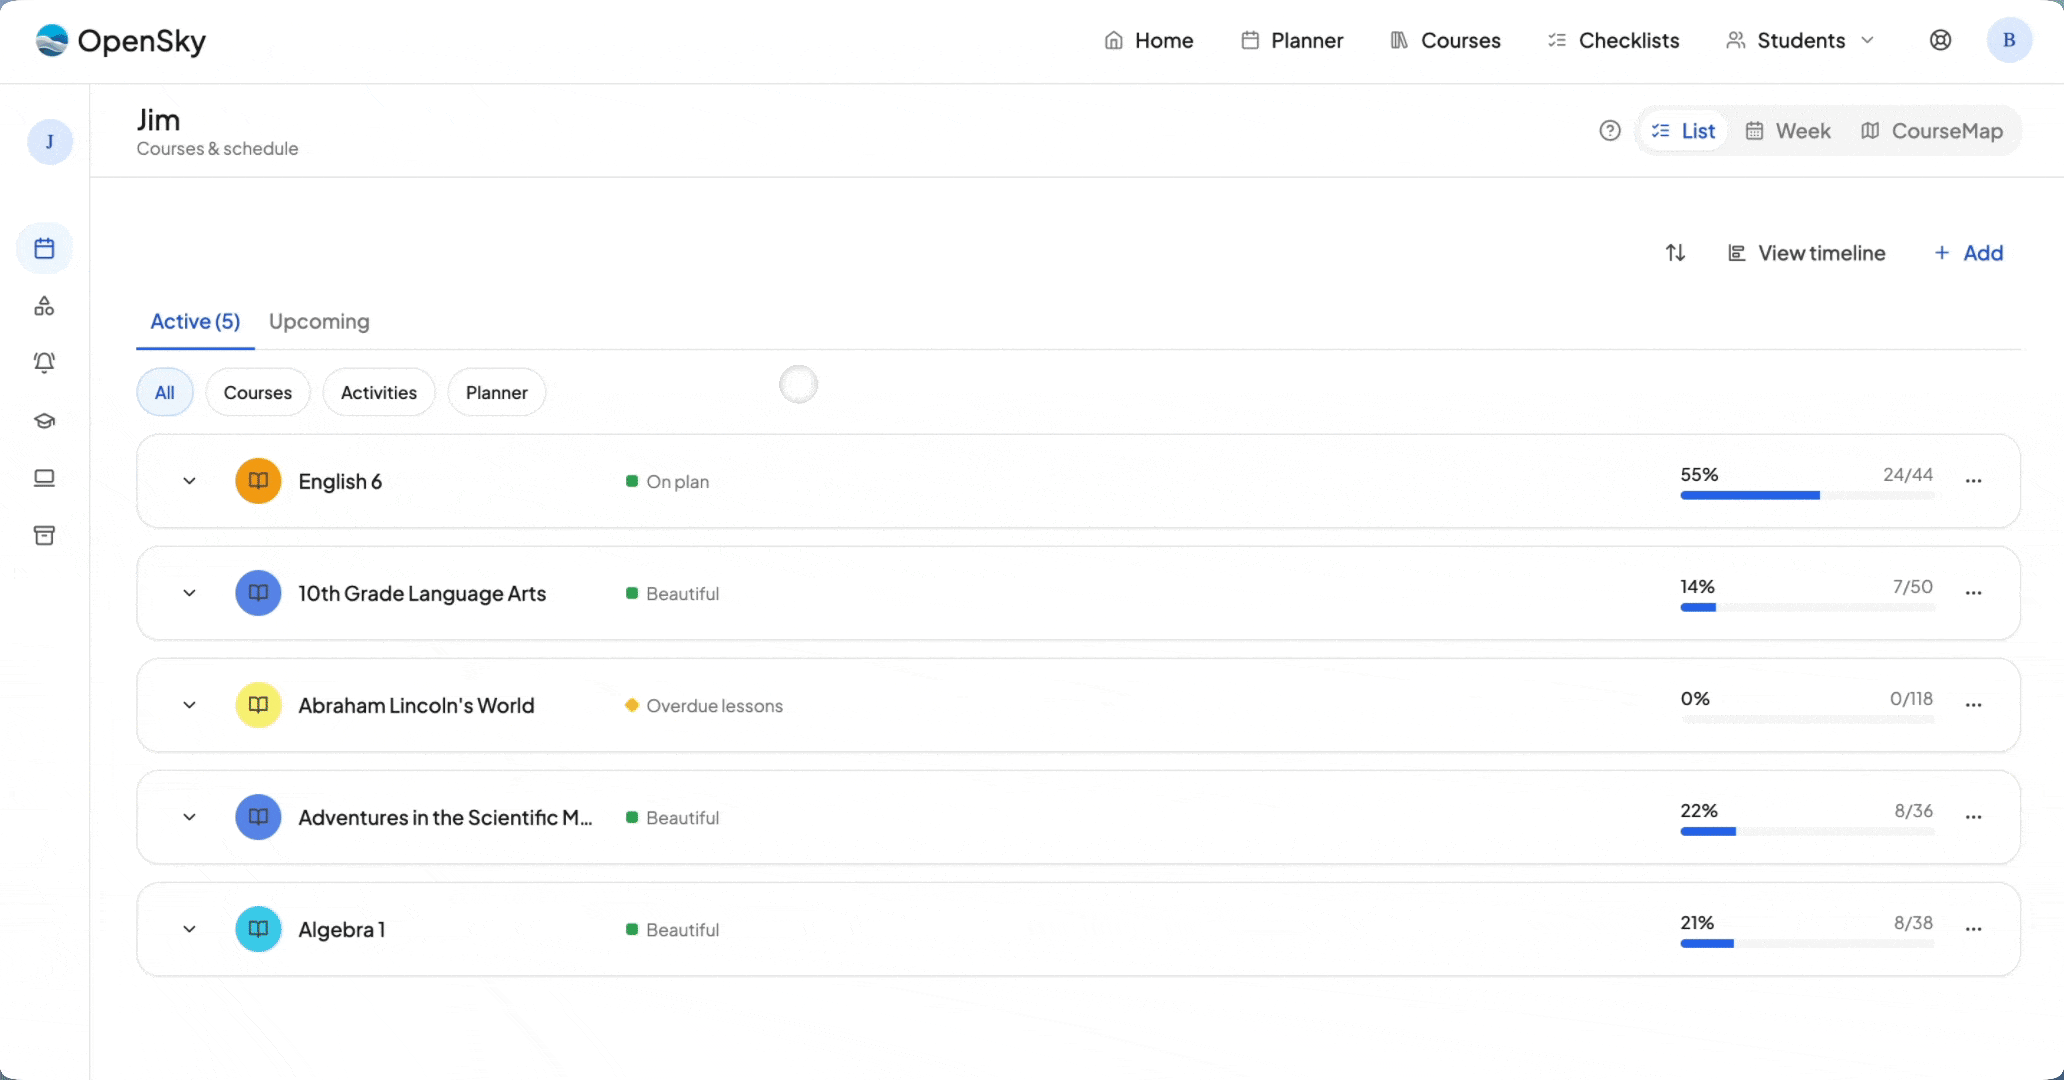
Task: Click the English 6 55% progress bar
Action: coord(1807,495)
